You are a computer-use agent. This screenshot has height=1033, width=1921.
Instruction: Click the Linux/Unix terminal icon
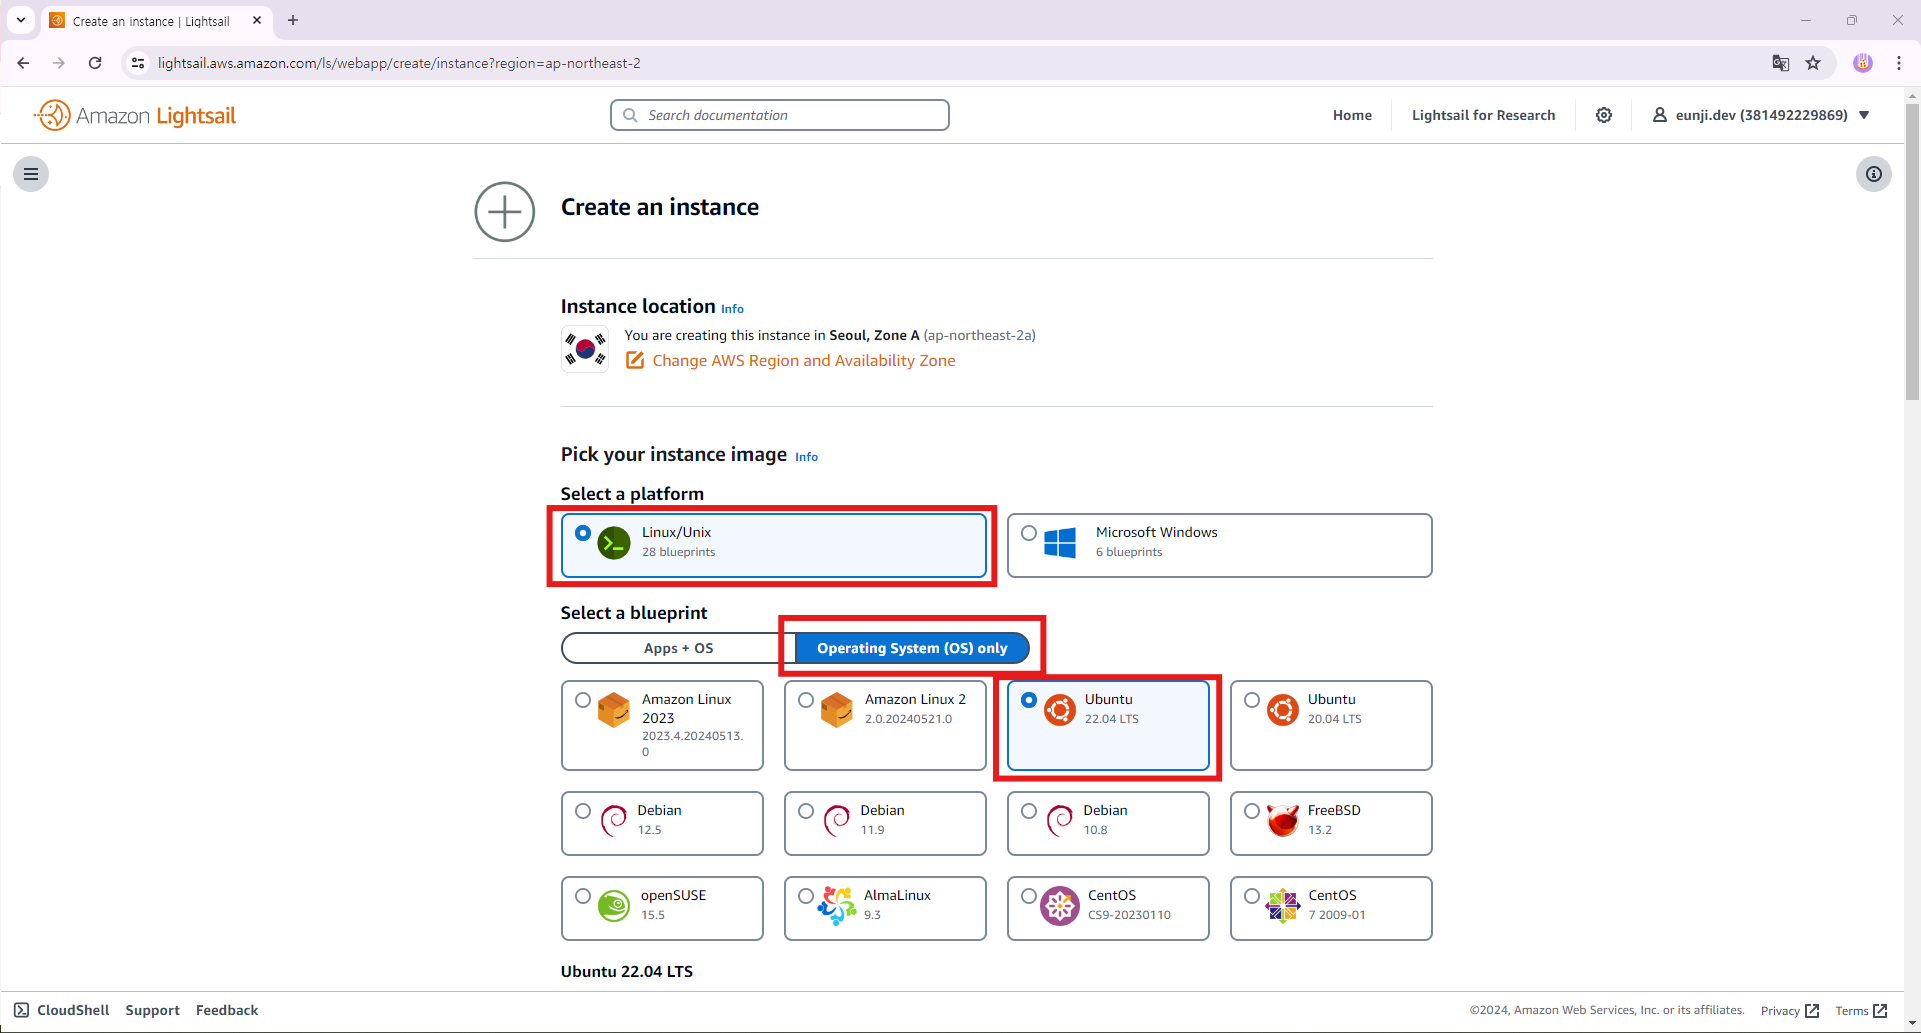[x=614, y=543]
